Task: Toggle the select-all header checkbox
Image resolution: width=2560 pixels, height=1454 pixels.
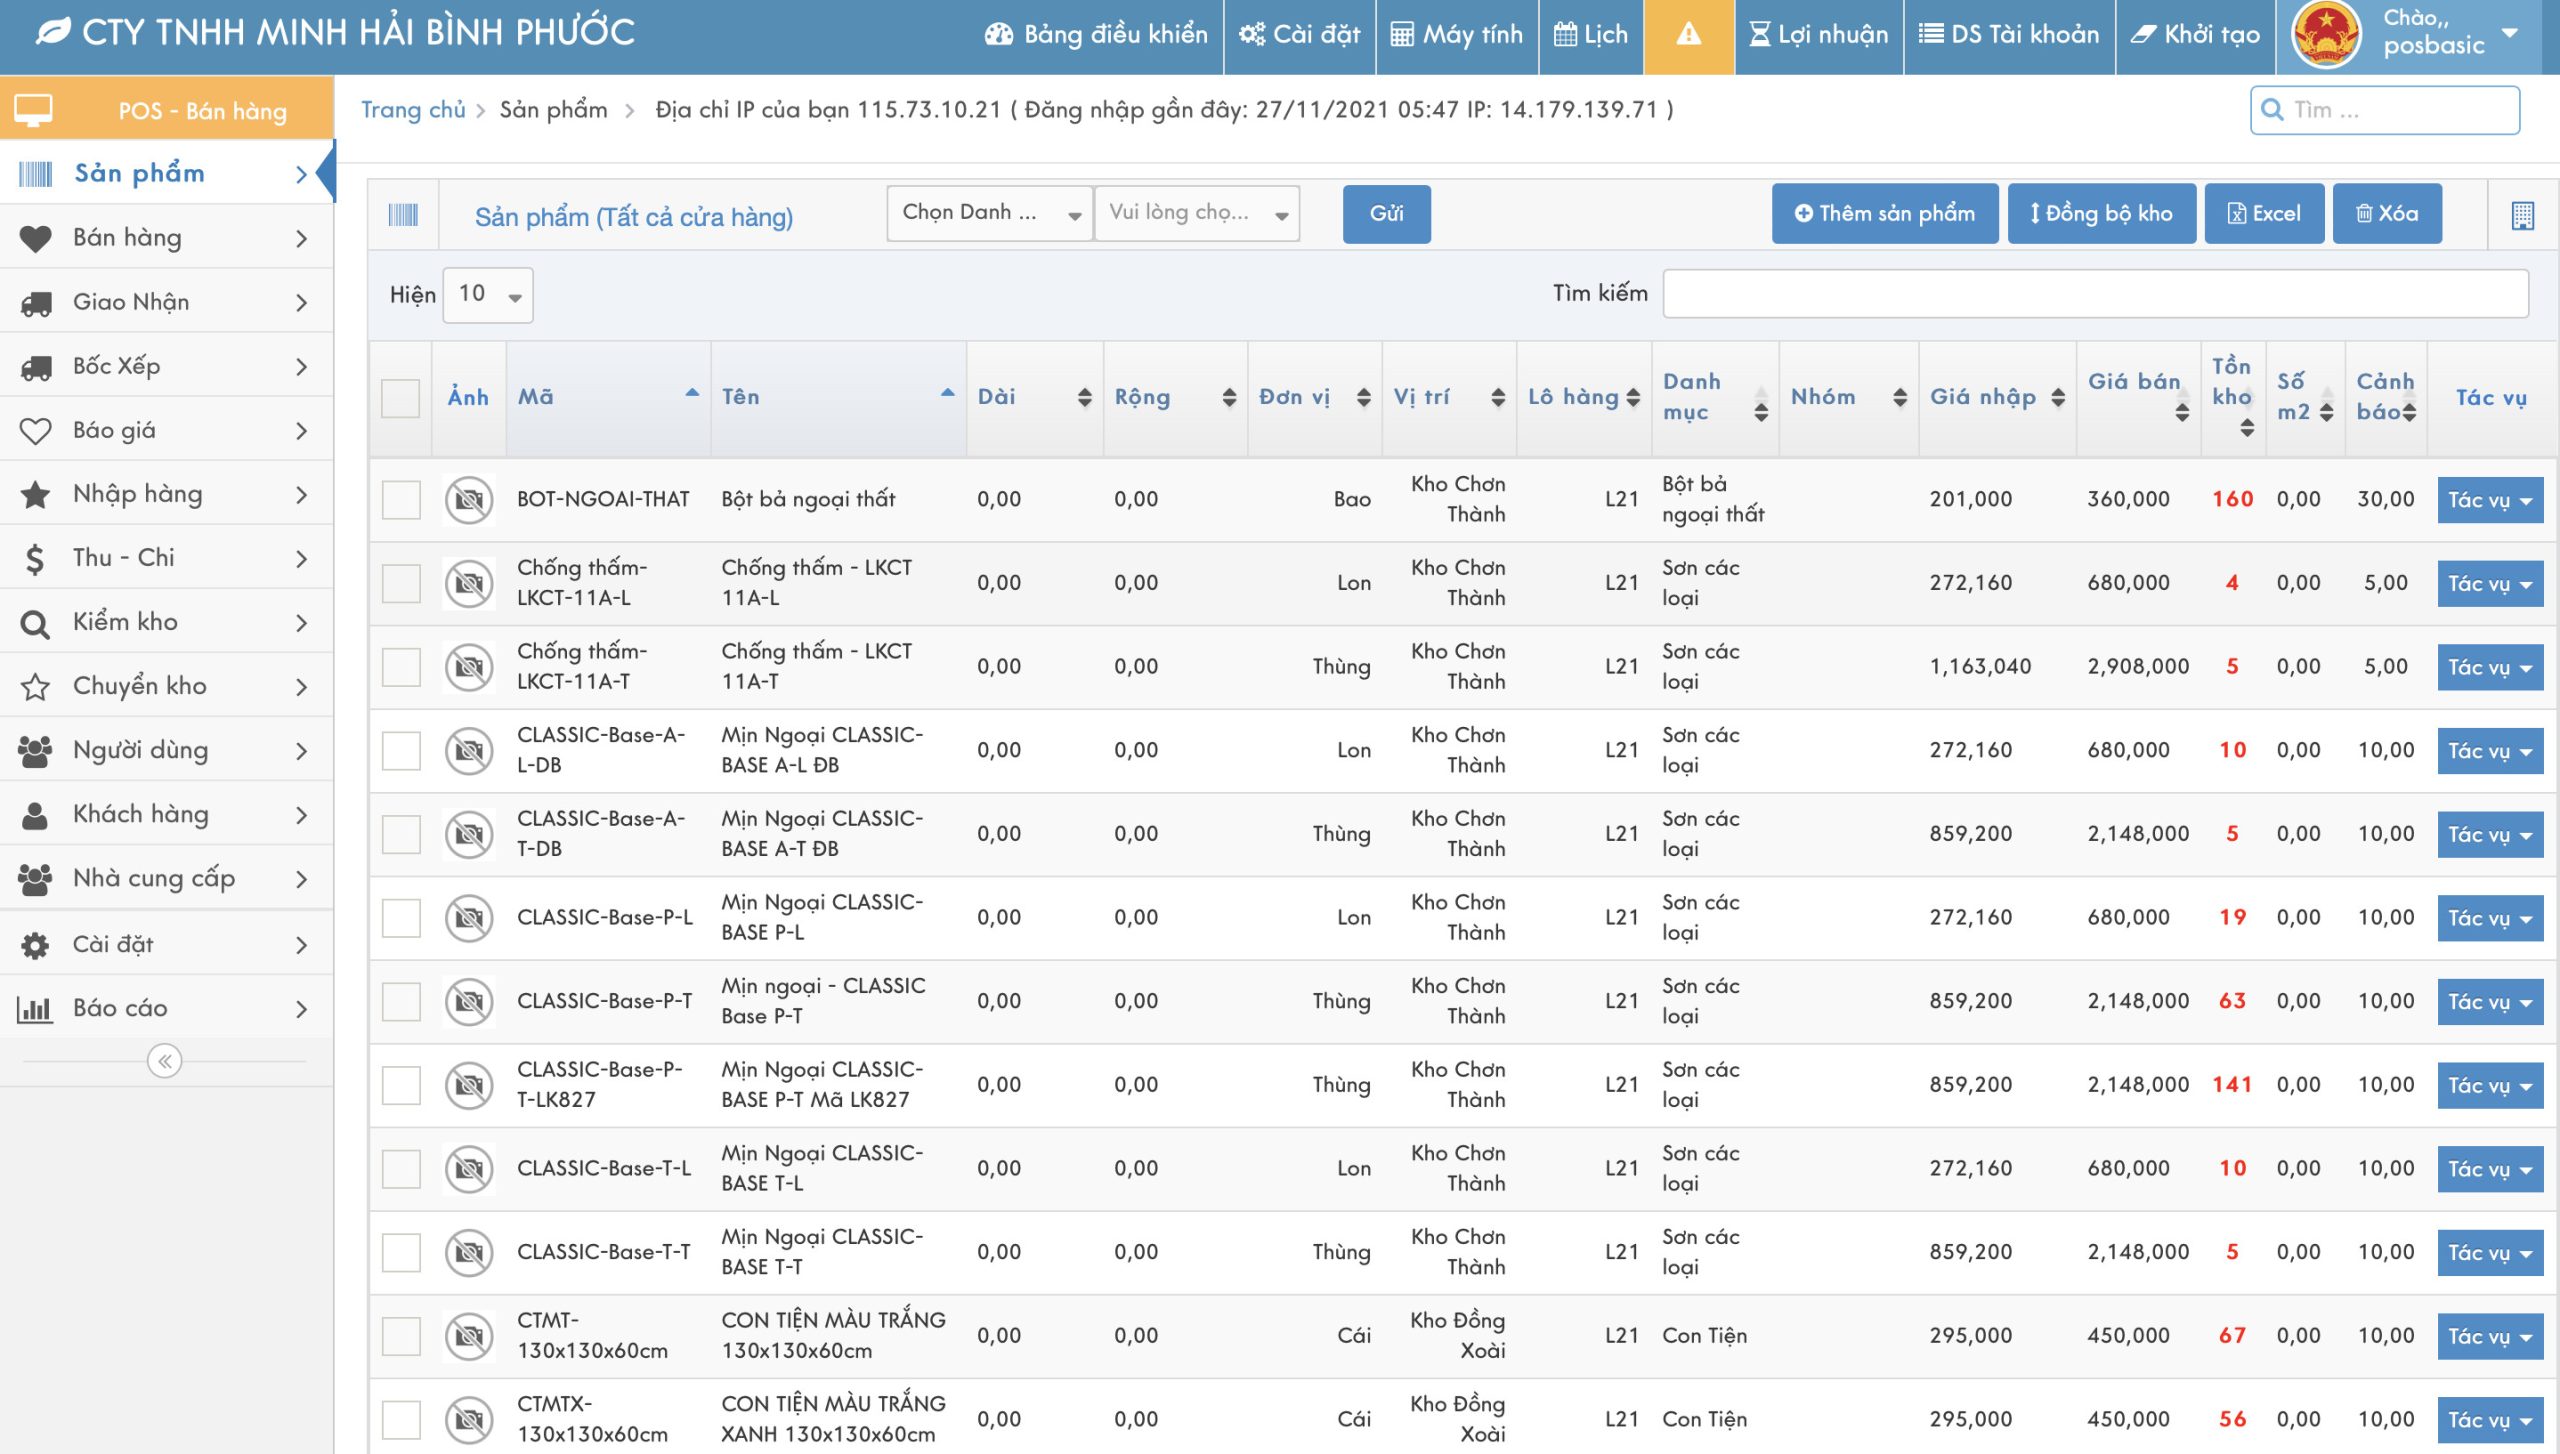Action: 401,398
